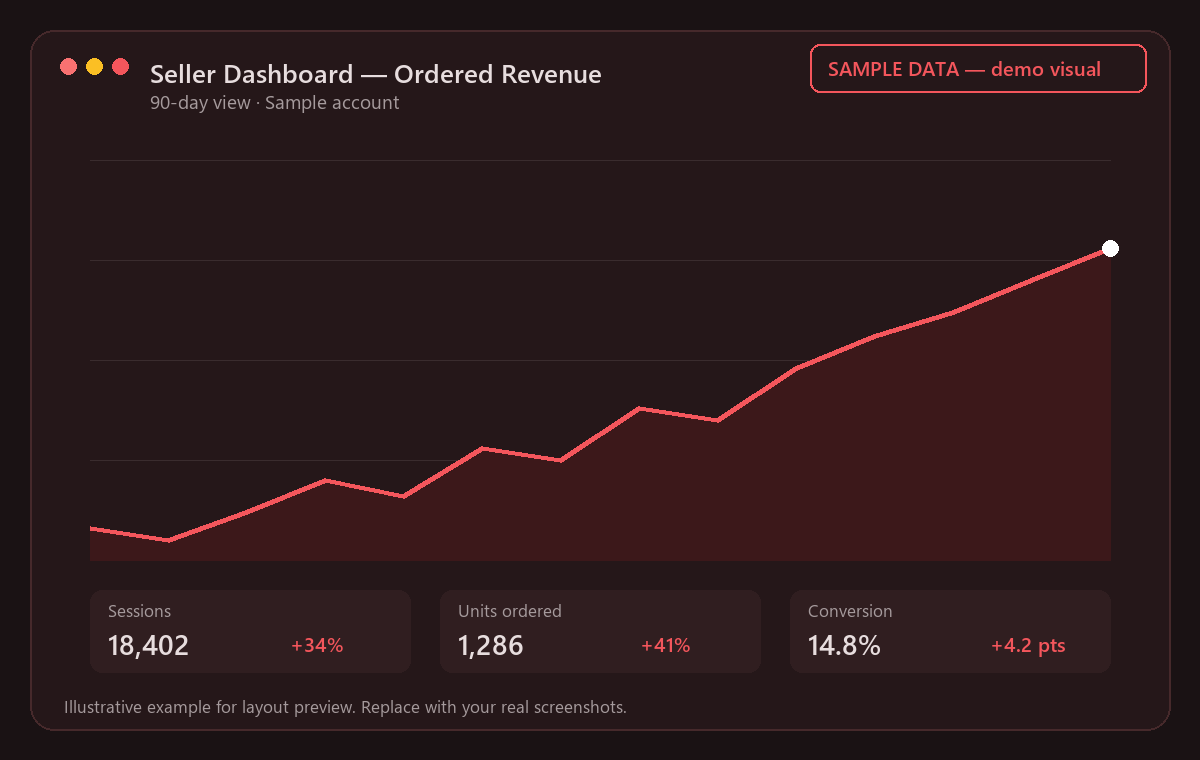1200x760 pixels.
Task: Open the Sessions stat card
Action: pyautogui.click(x=250, y=631)
